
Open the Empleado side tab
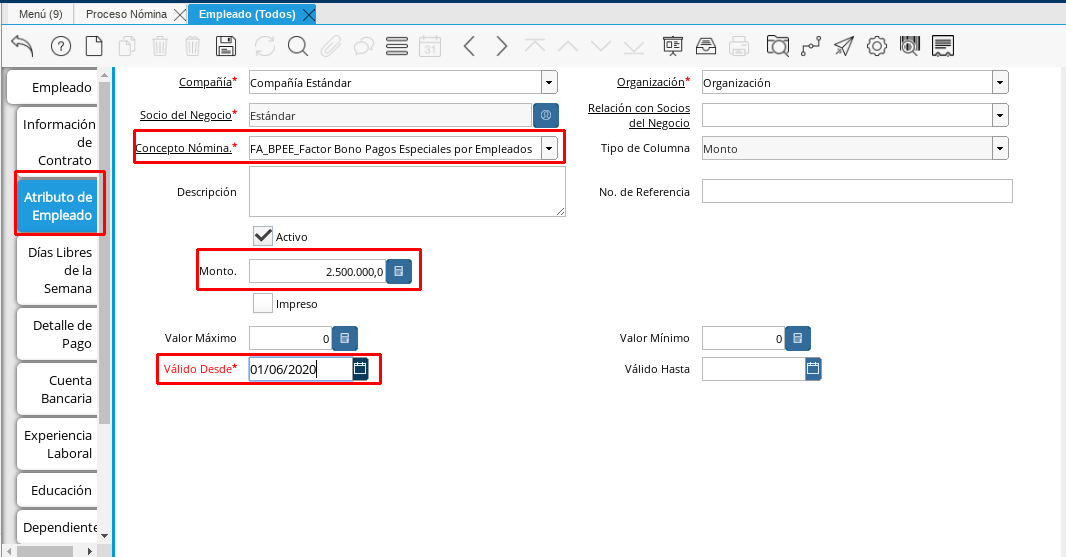tap(53, 87)
